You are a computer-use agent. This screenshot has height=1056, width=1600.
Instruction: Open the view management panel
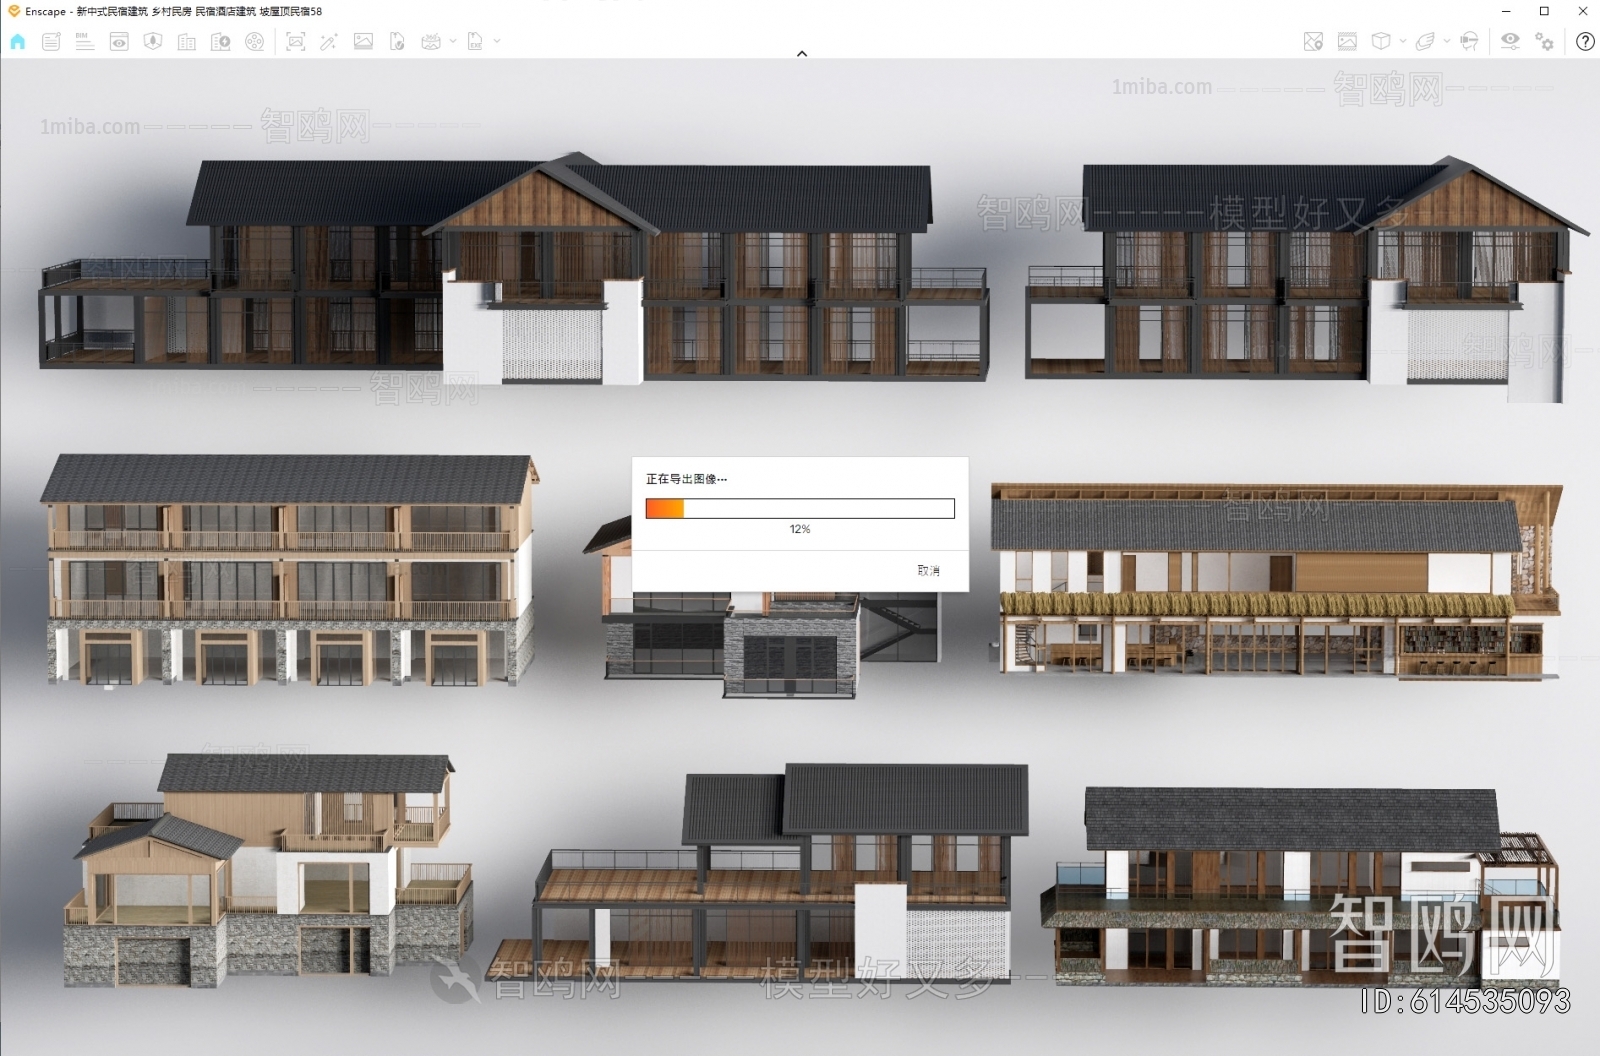coord(119,42)
